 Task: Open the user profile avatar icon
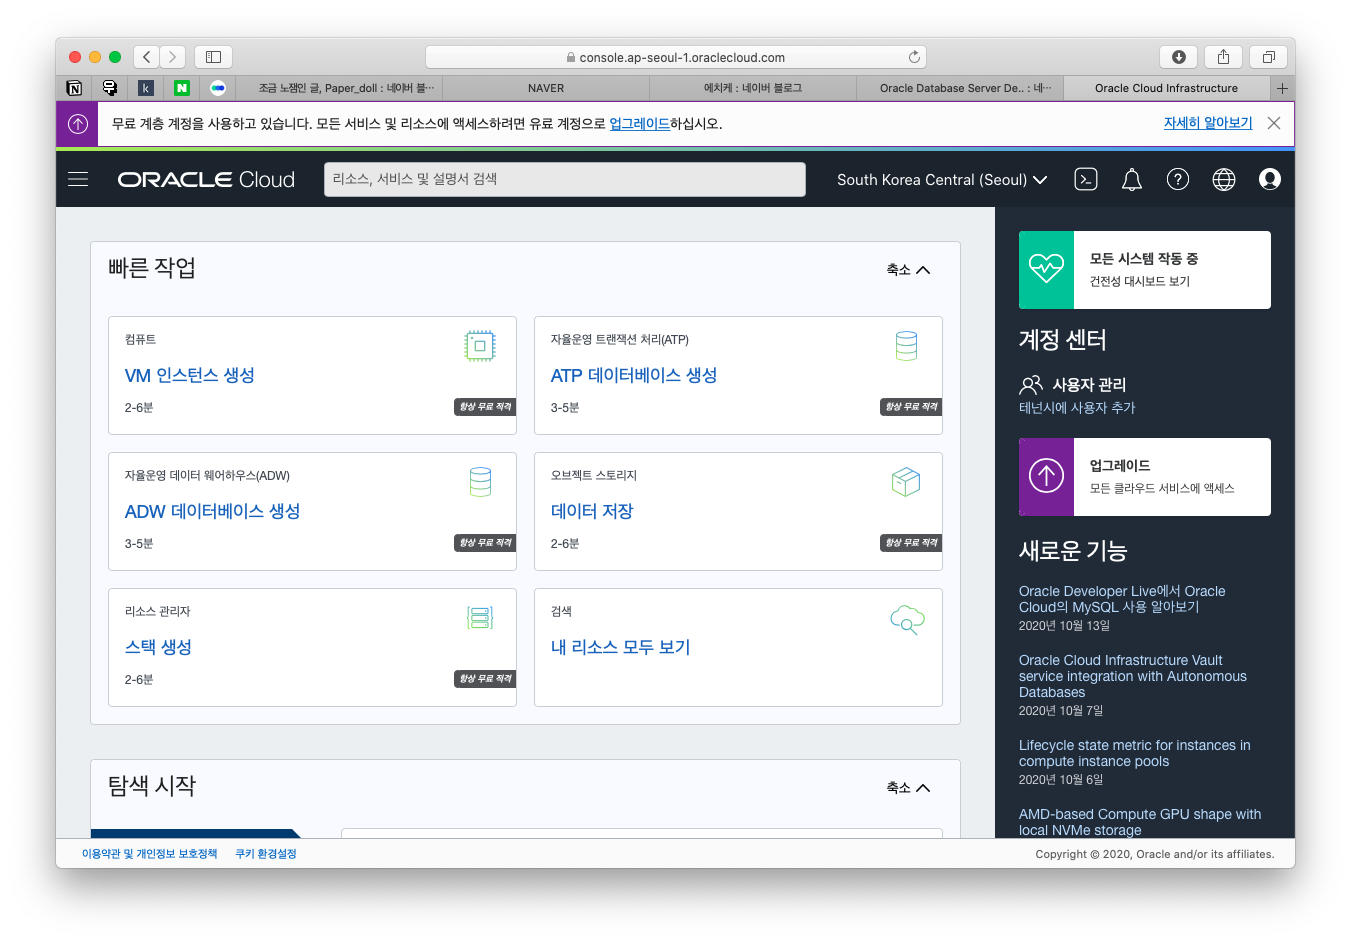(x=1270, y=179)
